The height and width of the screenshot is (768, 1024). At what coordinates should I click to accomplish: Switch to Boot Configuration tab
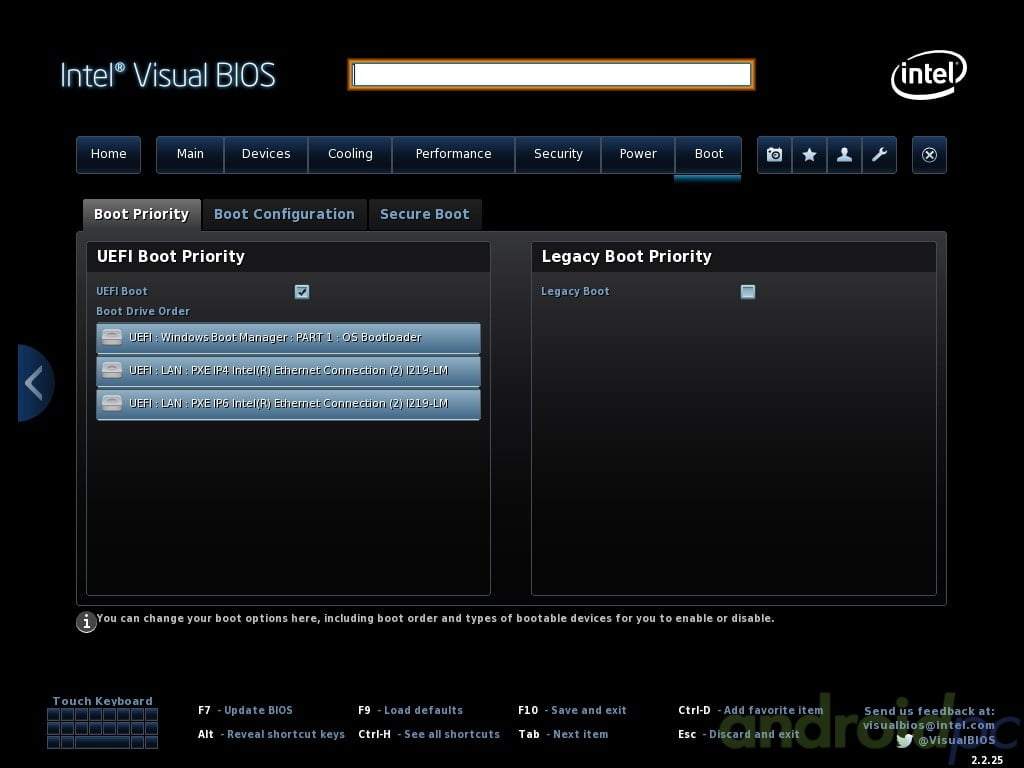point(284,214)
